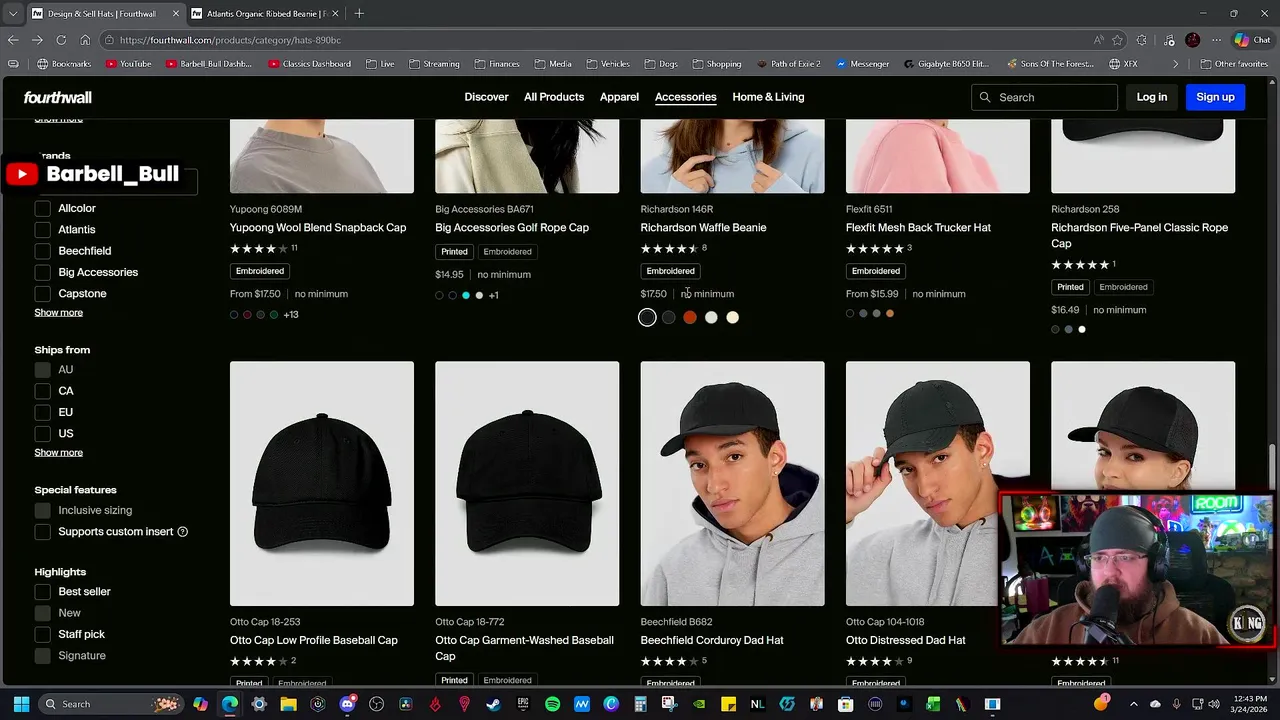
Task: Expand Show more under the brand list
Action: (59, 312)
